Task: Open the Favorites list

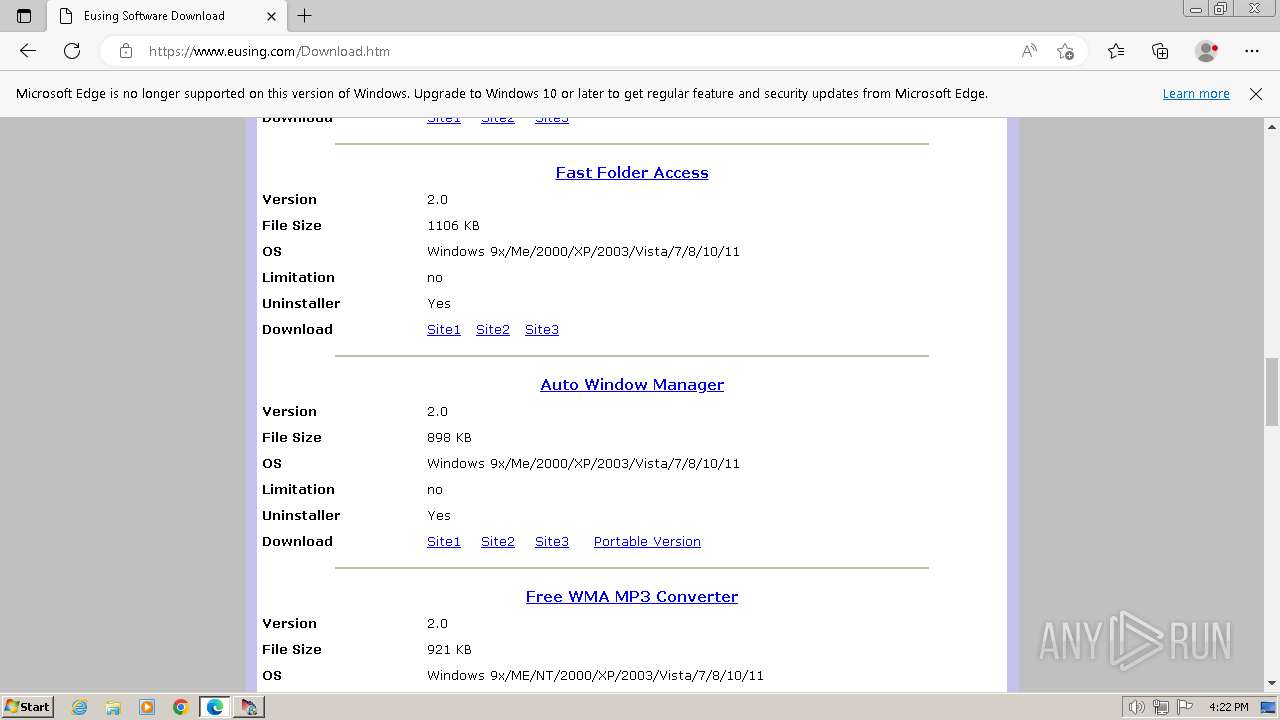Action: [x=1116, y=51]
